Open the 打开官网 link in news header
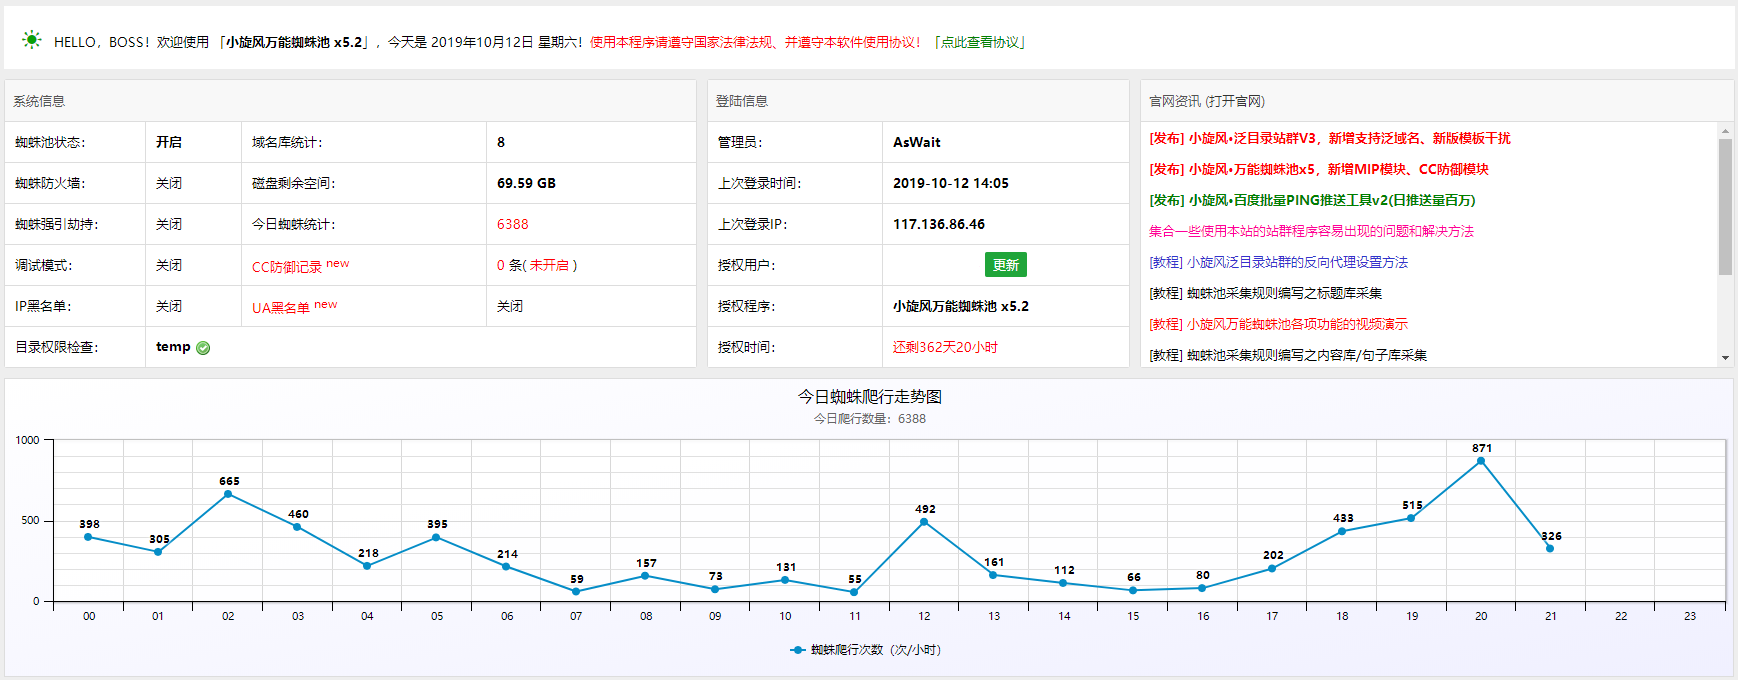The width and height of the screenshot is (1738, 680). pos(1235,101)
